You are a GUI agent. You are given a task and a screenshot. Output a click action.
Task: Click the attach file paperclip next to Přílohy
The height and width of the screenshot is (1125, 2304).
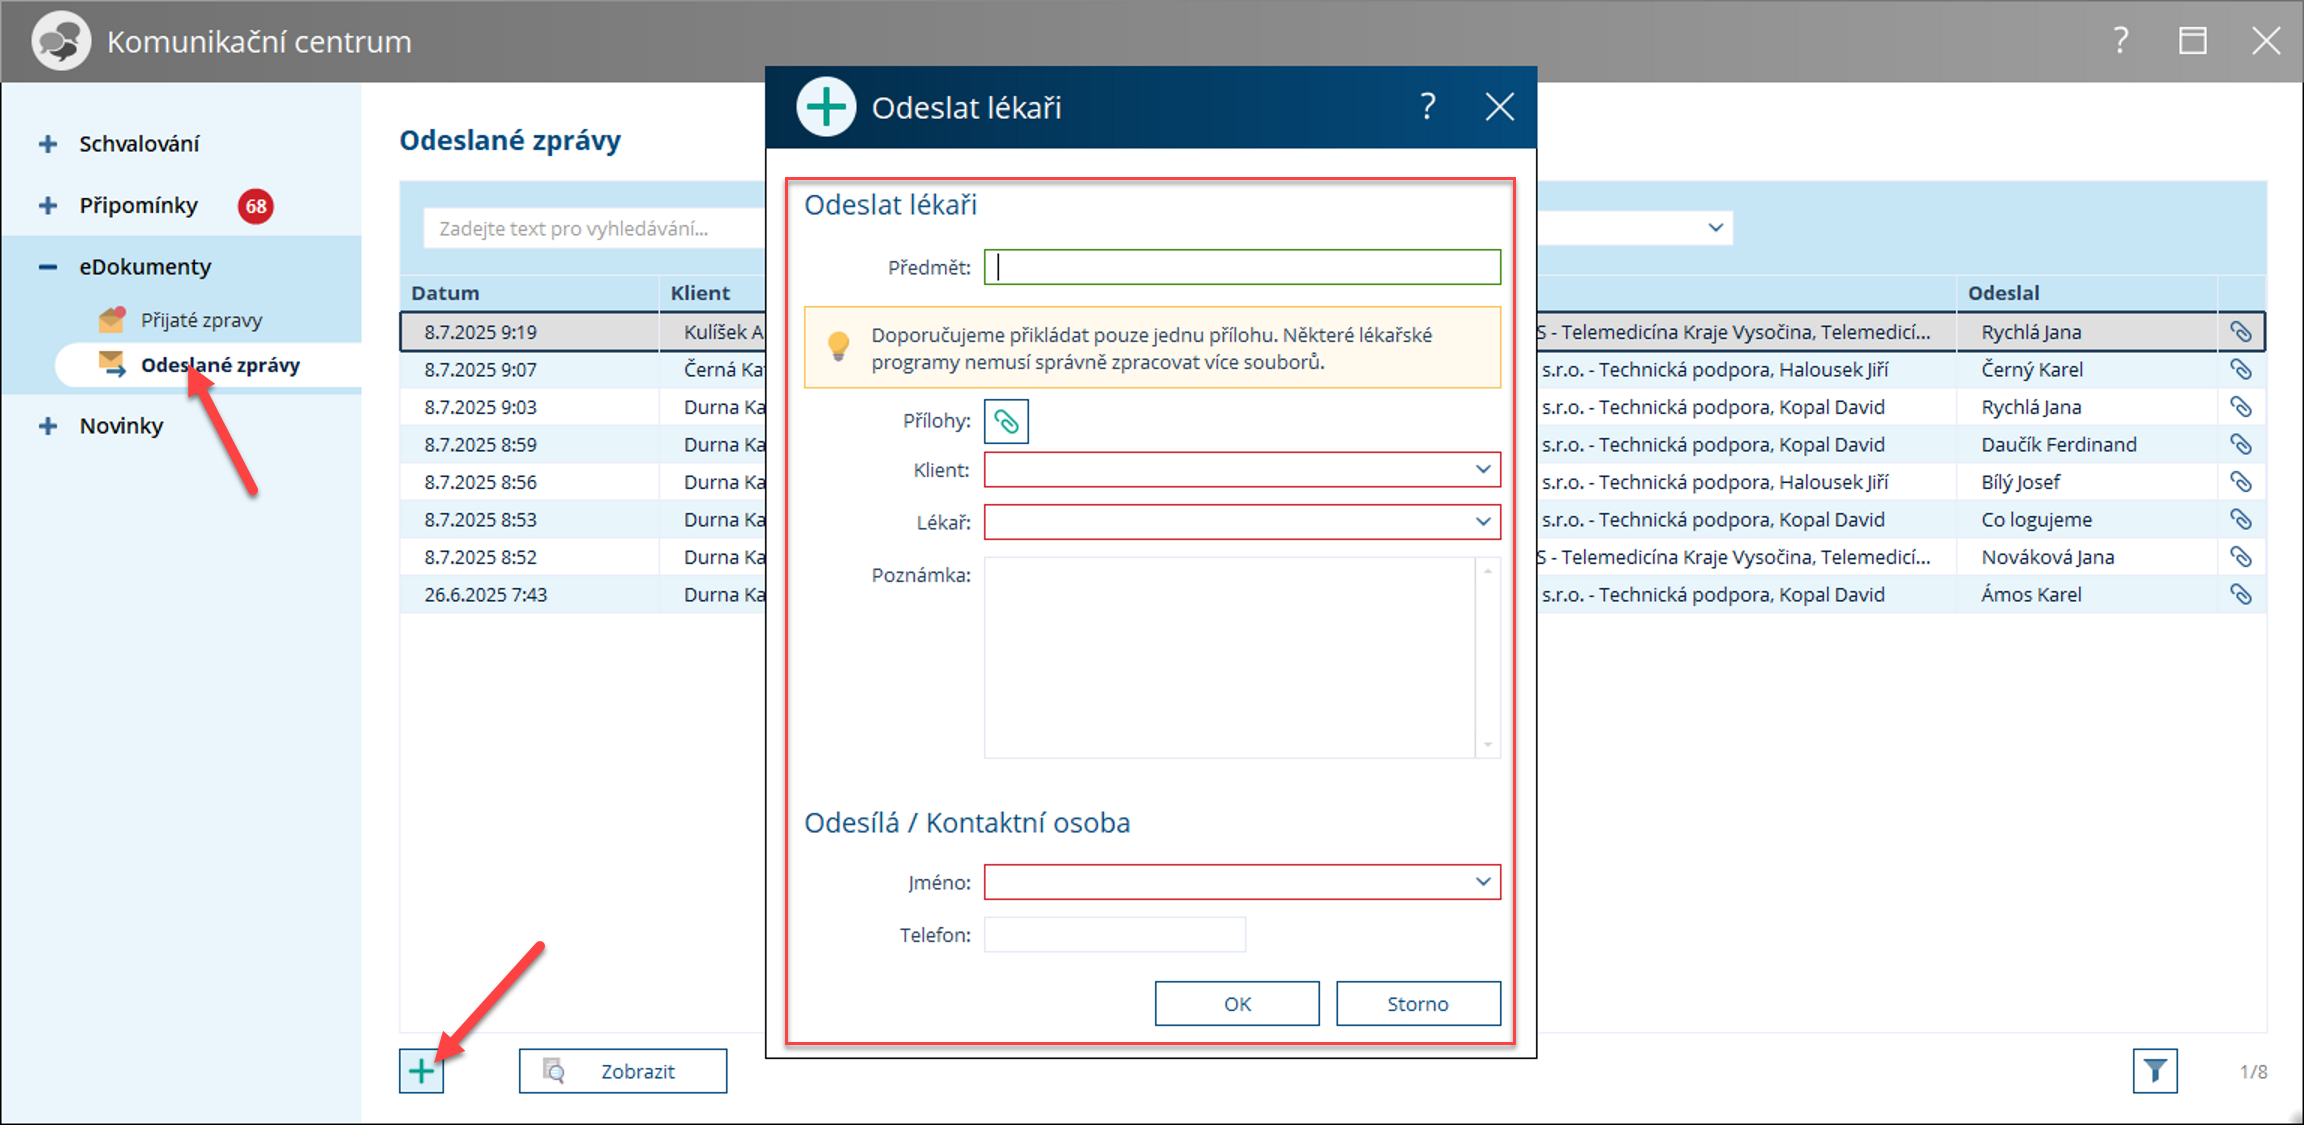point(1006,422)
